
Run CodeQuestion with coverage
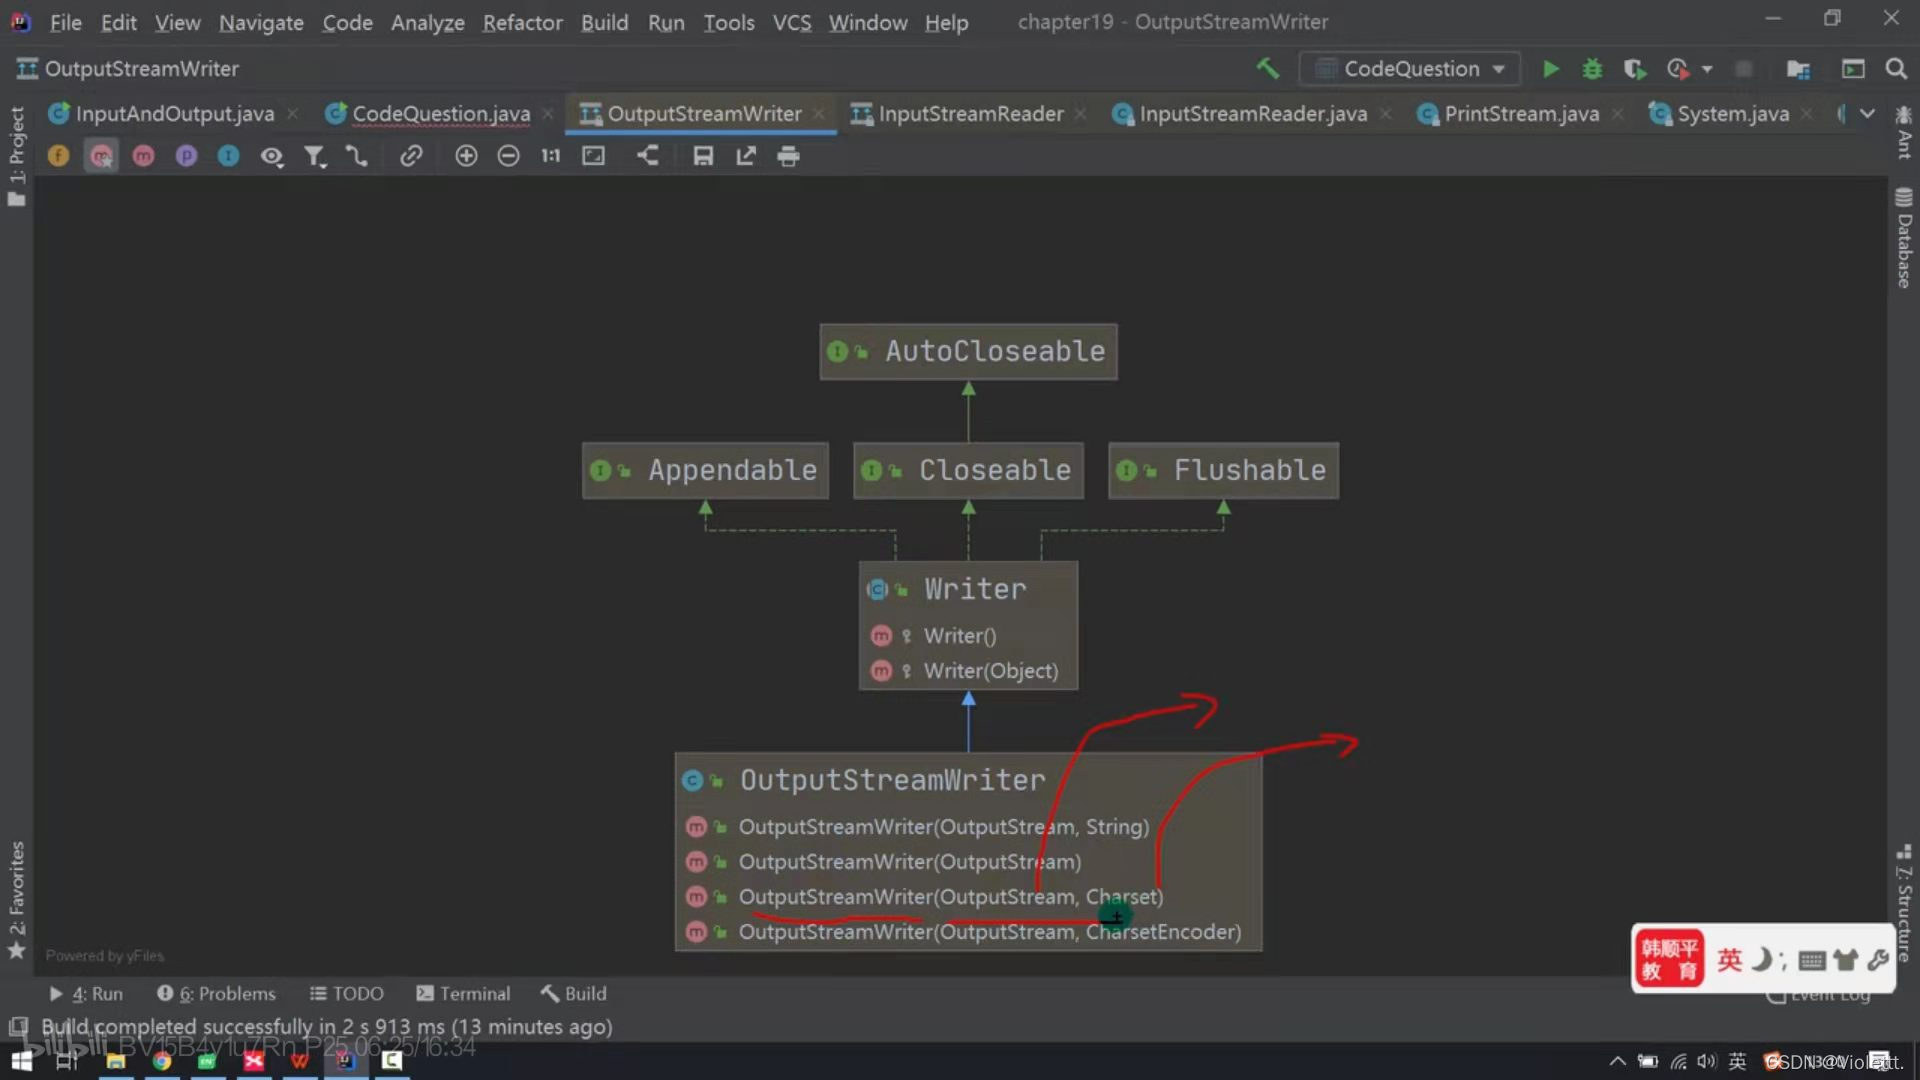(x=1634, y=68)
